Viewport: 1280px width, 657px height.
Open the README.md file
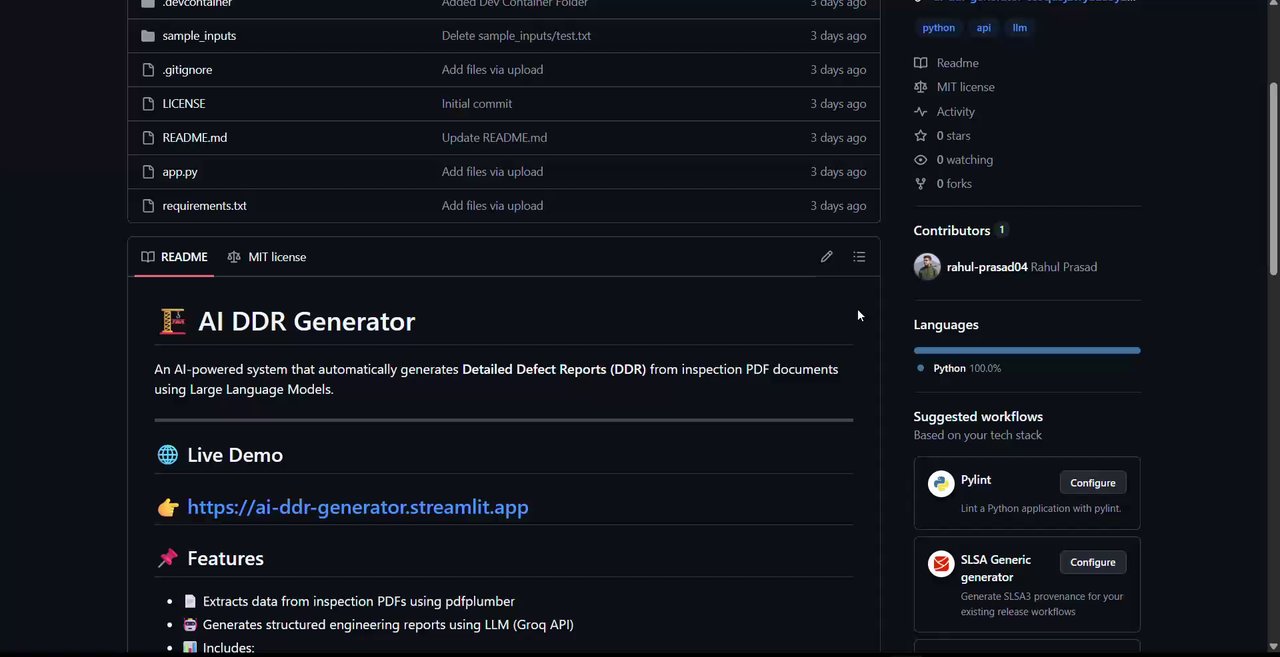[195, 137]
